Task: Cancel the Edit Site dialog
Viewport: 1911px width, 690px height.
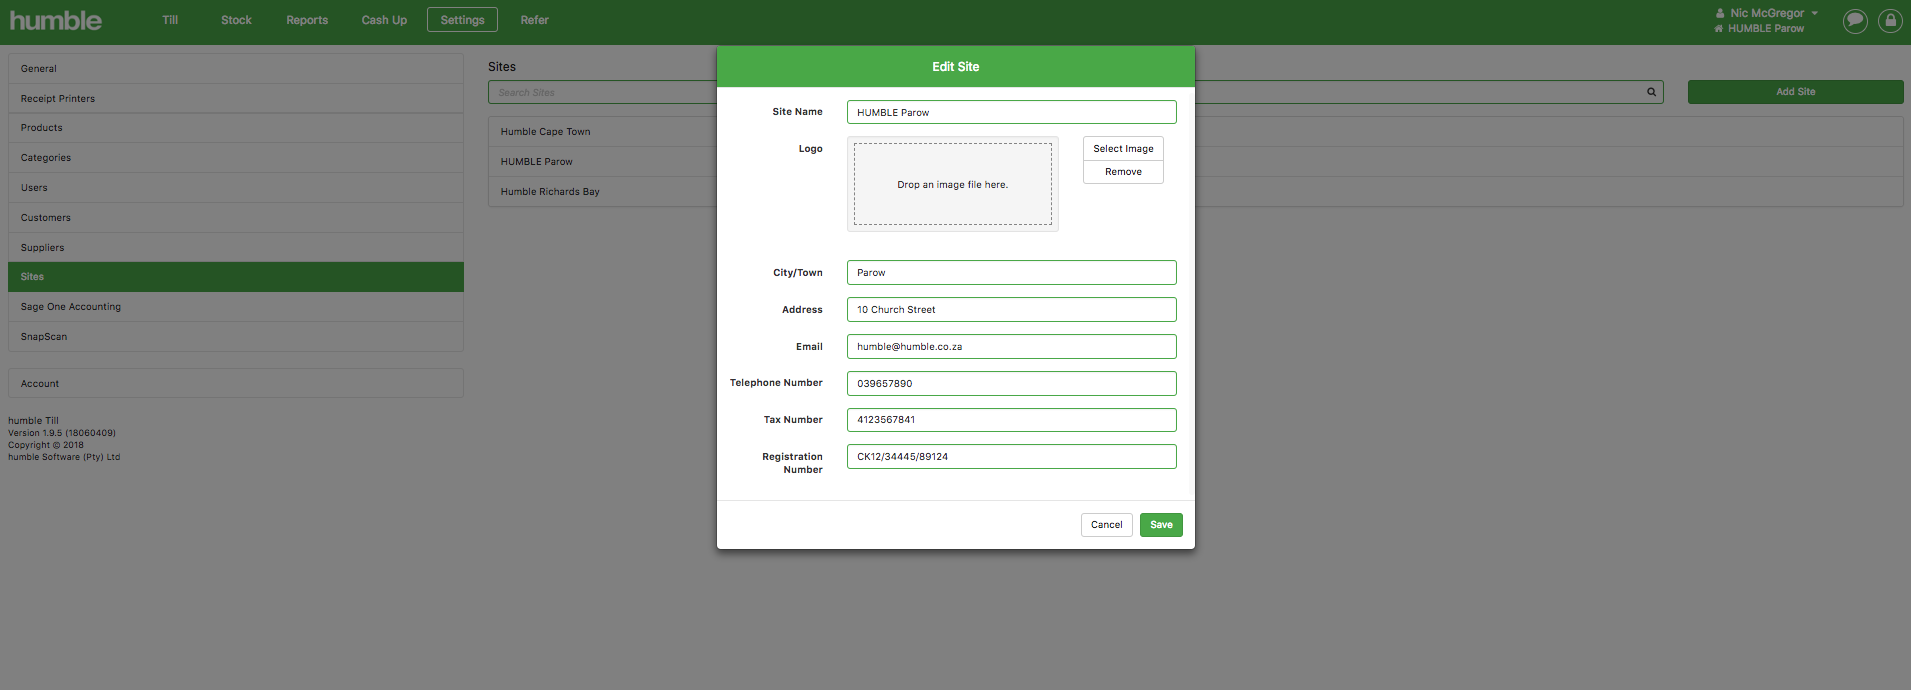Action: (x=1106, y=525)
